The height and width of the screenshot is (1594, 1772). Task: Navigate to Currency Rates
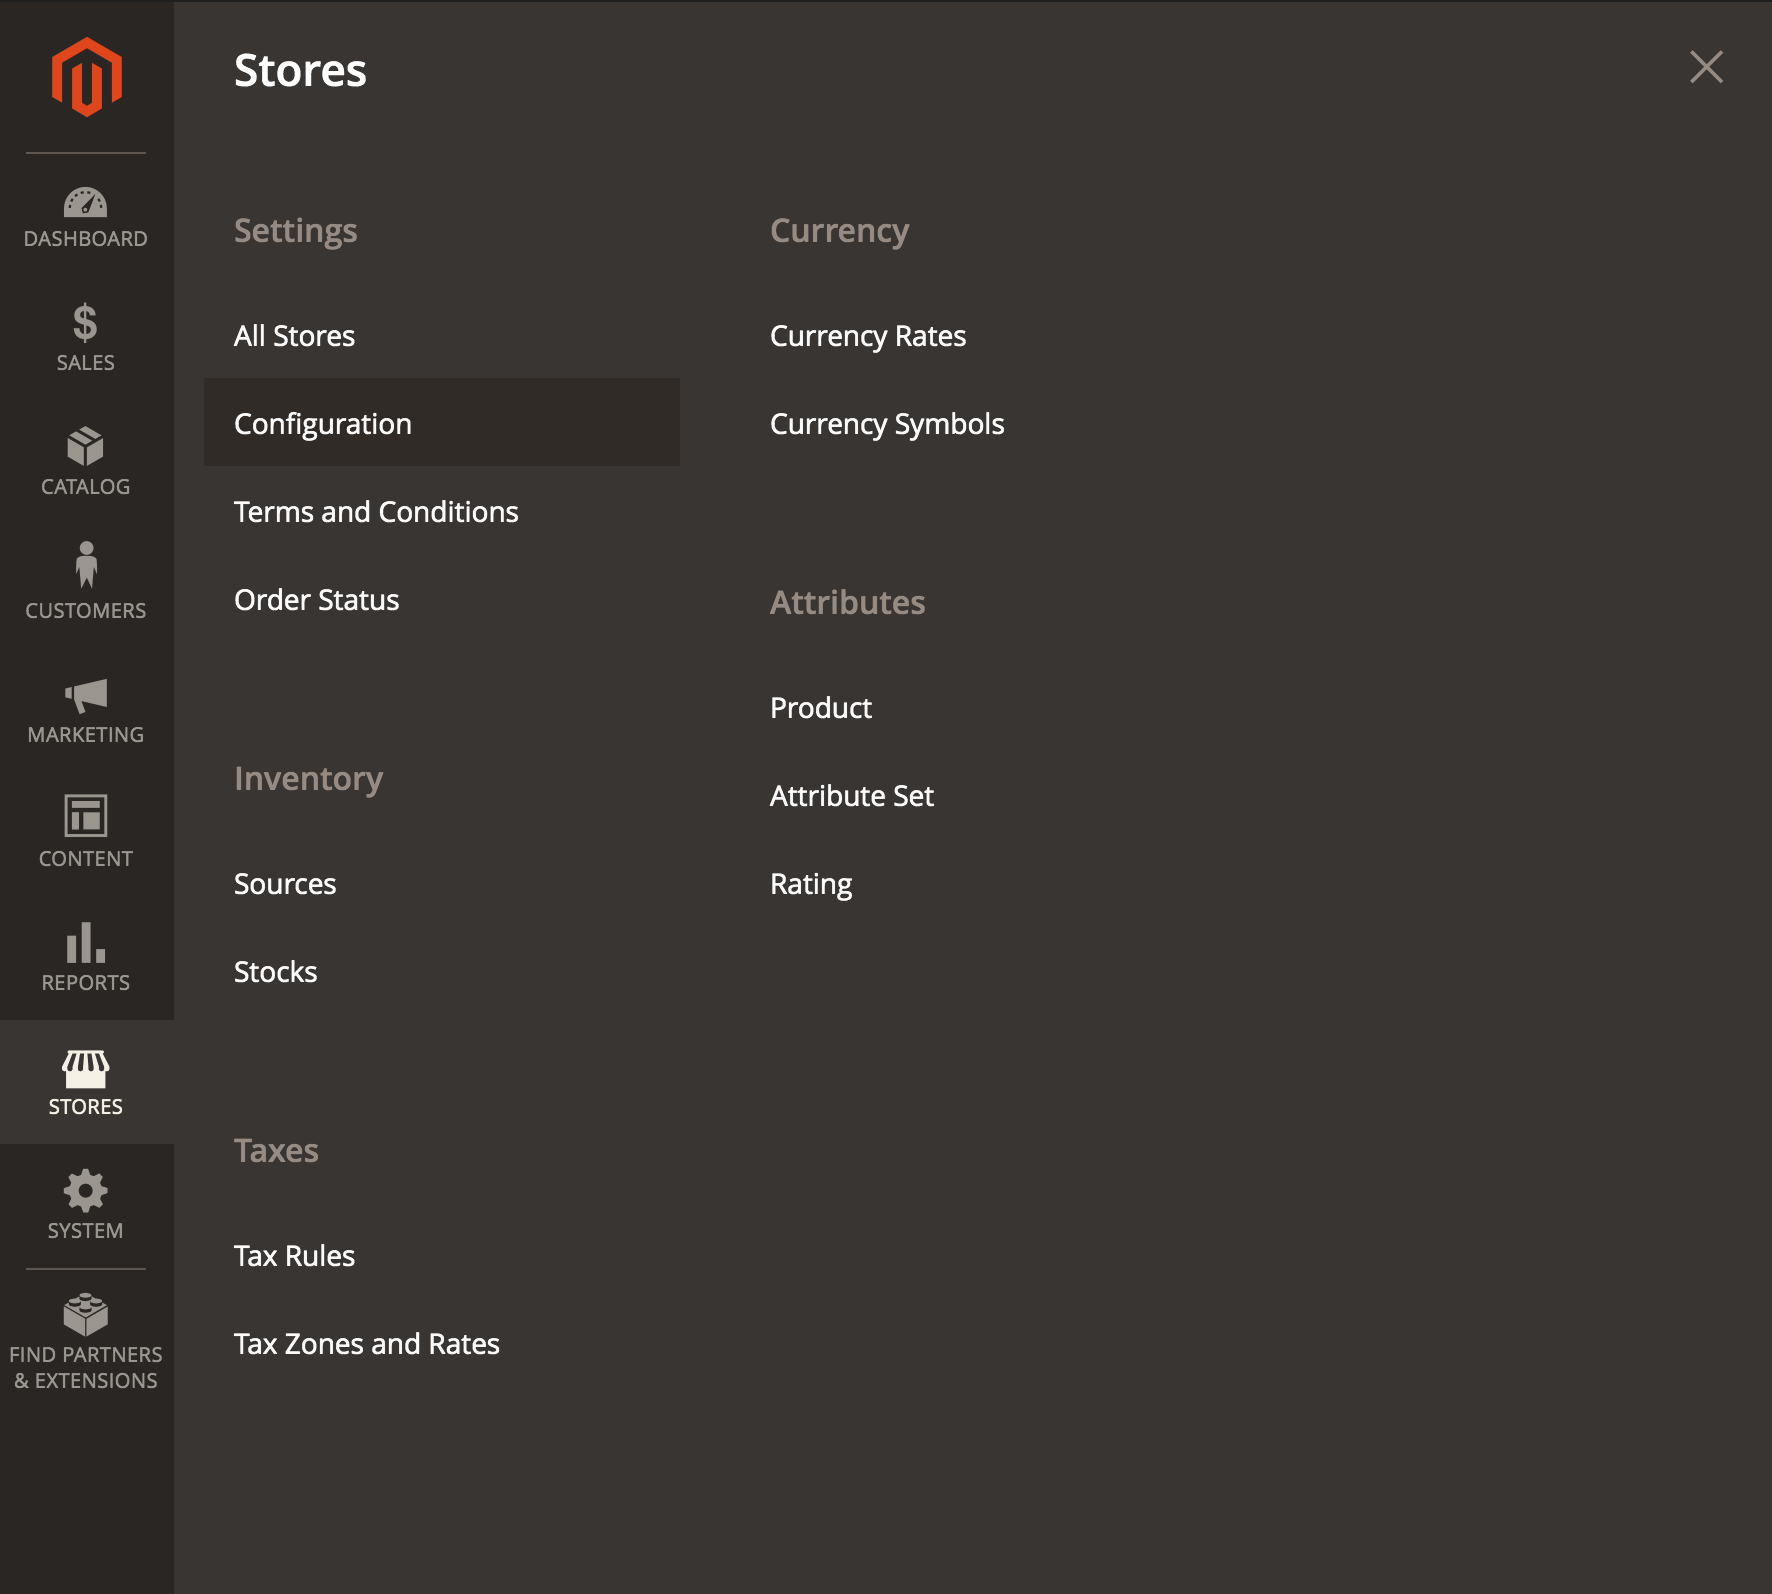(867, 336)
